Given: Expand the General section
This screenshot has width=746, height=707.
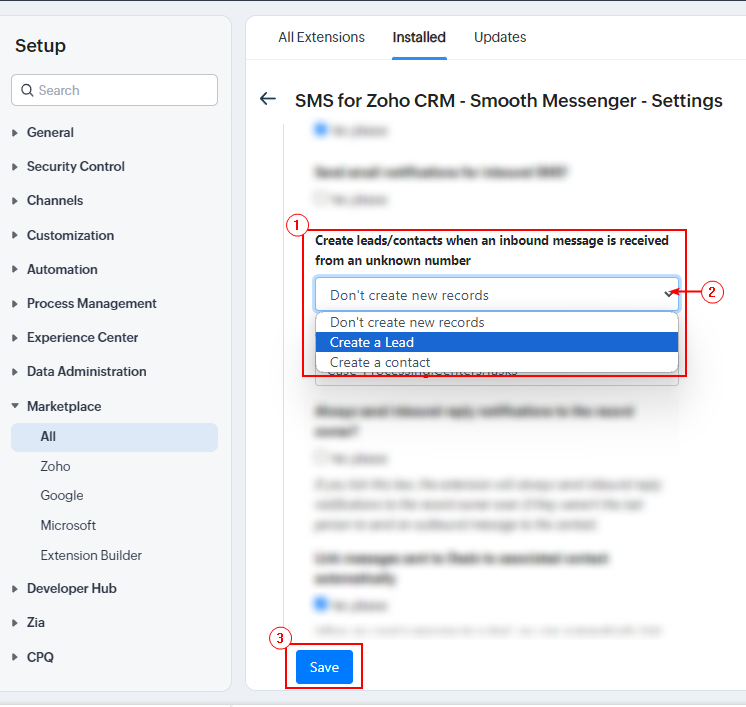Looking at the screenshot, I should pyautogui.click(x=50, y=132).
